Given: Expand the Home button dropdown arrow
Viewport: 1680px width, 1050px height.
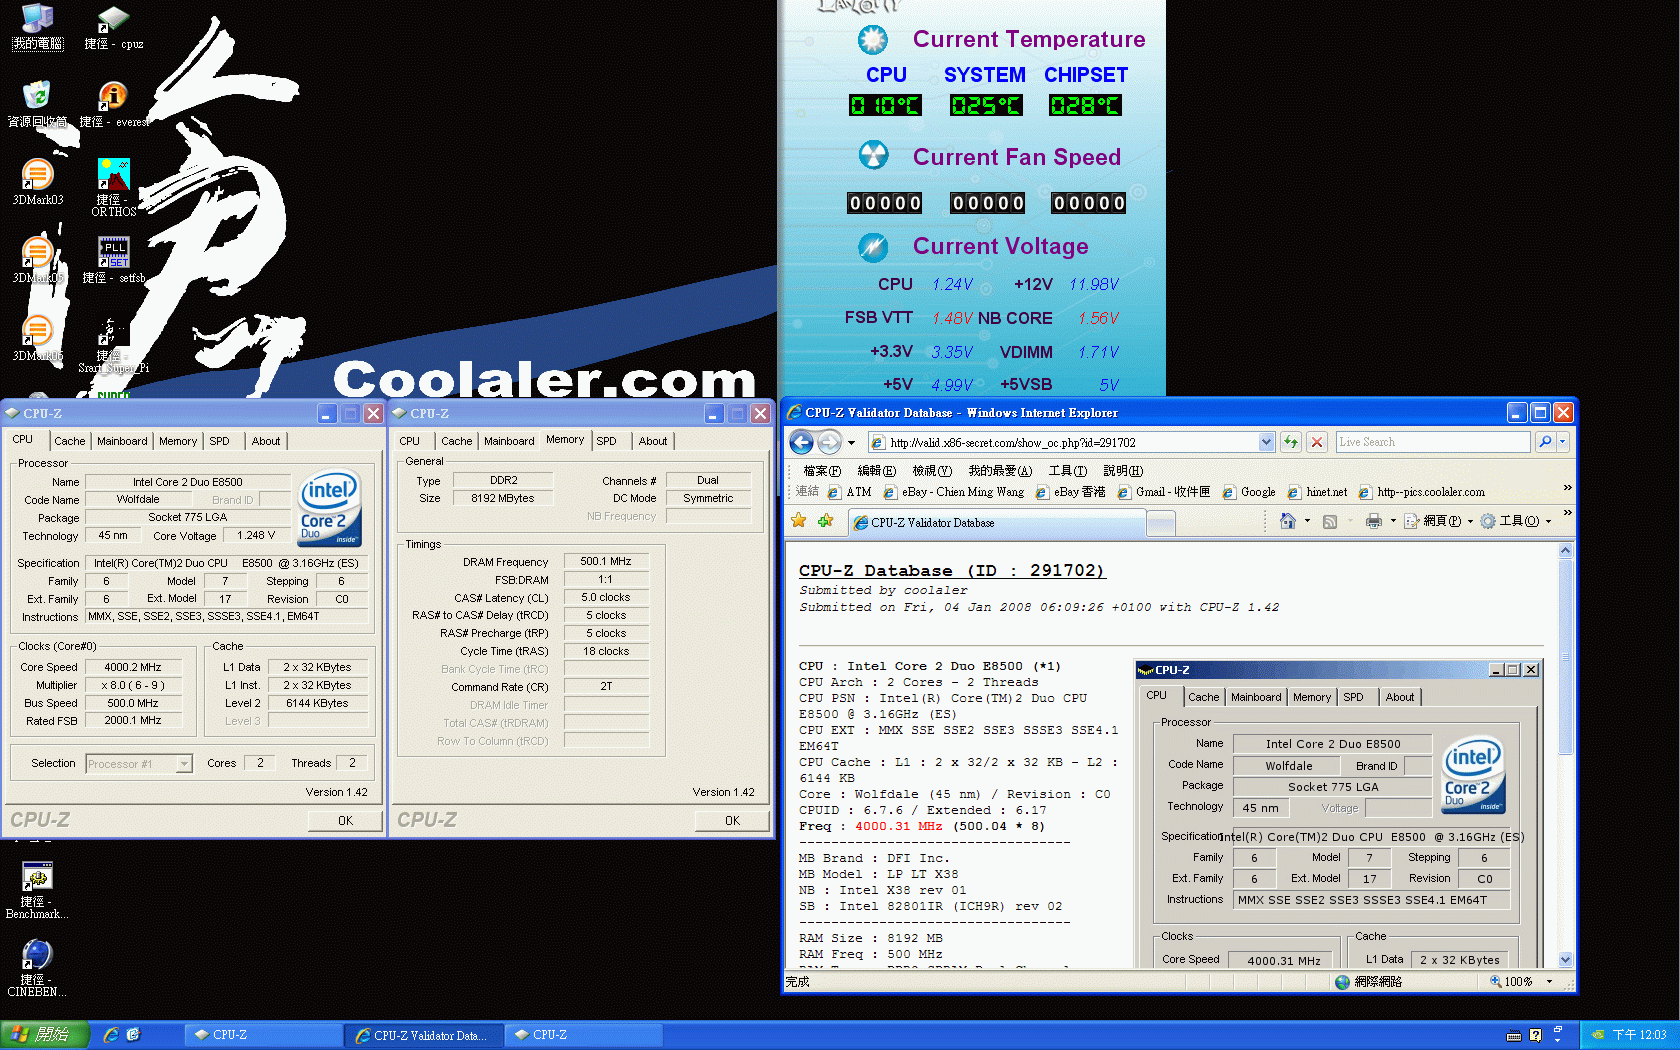Looking at the screenshot, I should pyautogui.click(x=1307, y=521).
